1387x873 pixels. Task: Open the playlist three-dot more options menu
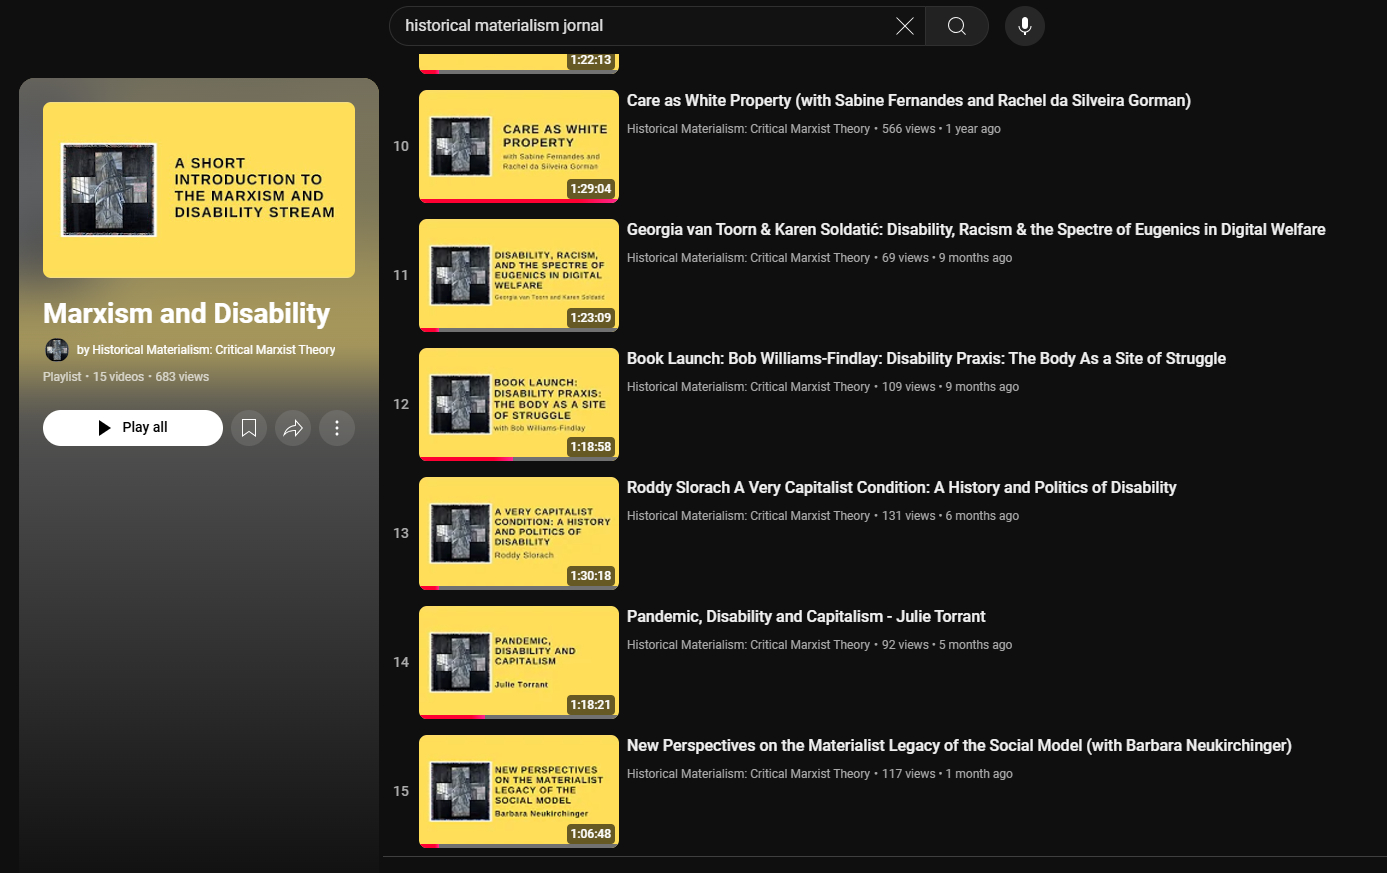coord(337,428)
